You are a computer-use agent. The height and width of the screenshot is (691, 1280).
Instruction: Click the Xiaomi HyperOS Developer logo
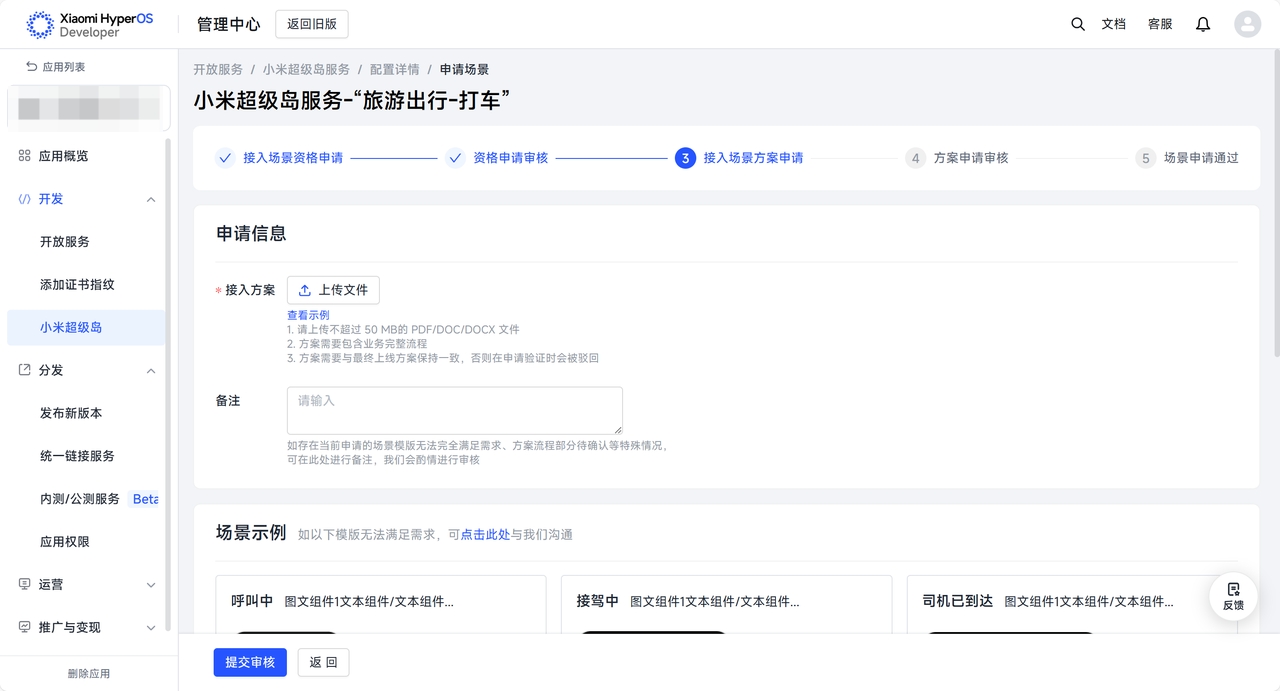point(90,25)
